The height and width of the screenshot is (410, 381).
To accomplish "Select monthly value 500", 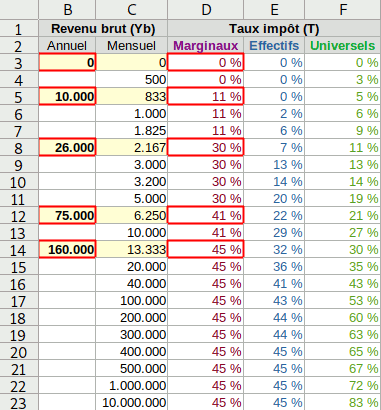I will 132,80.
